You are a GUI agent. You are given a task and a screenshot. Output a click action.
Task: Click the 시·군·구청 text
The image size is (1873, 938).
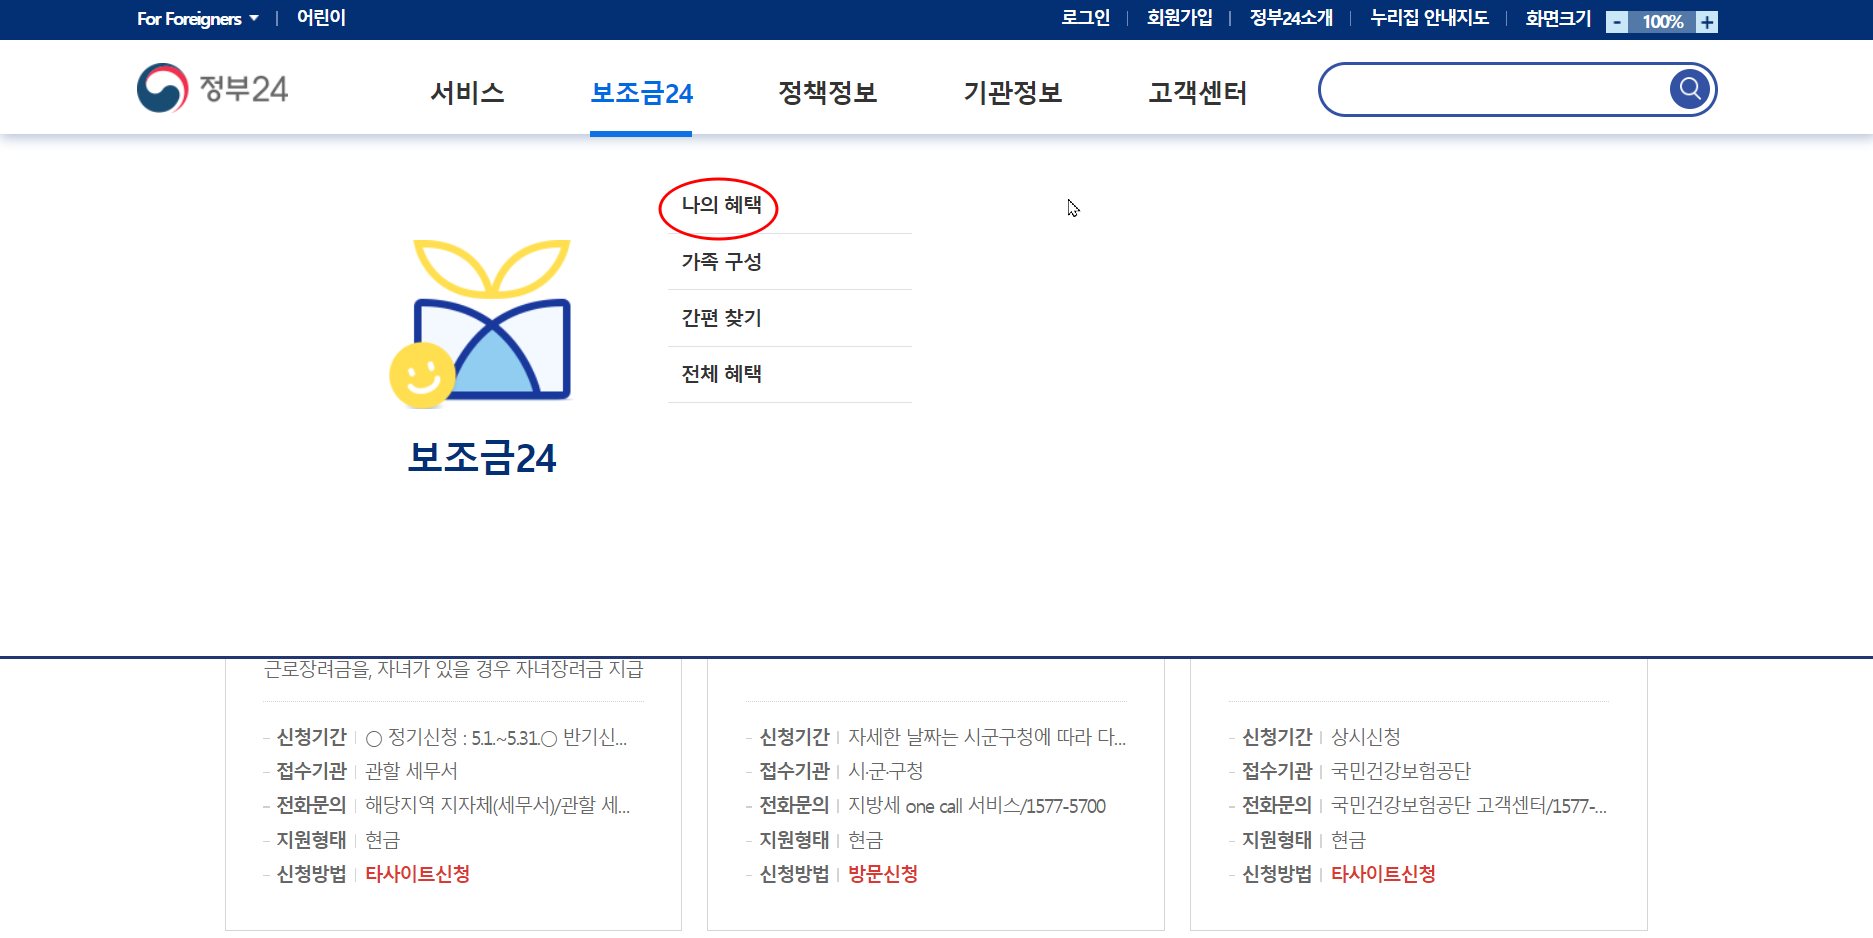pos(885,771)
